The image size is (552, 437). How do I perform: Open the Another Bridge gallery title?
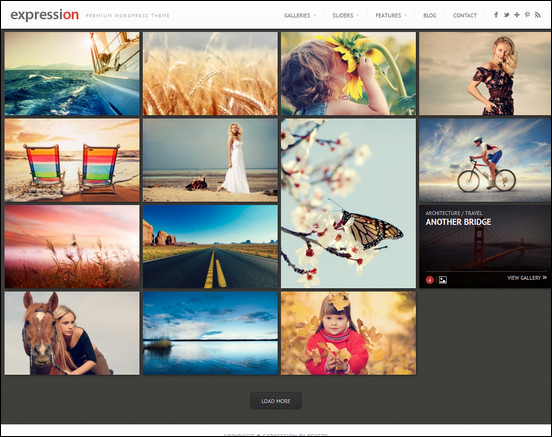coord(458,222)
